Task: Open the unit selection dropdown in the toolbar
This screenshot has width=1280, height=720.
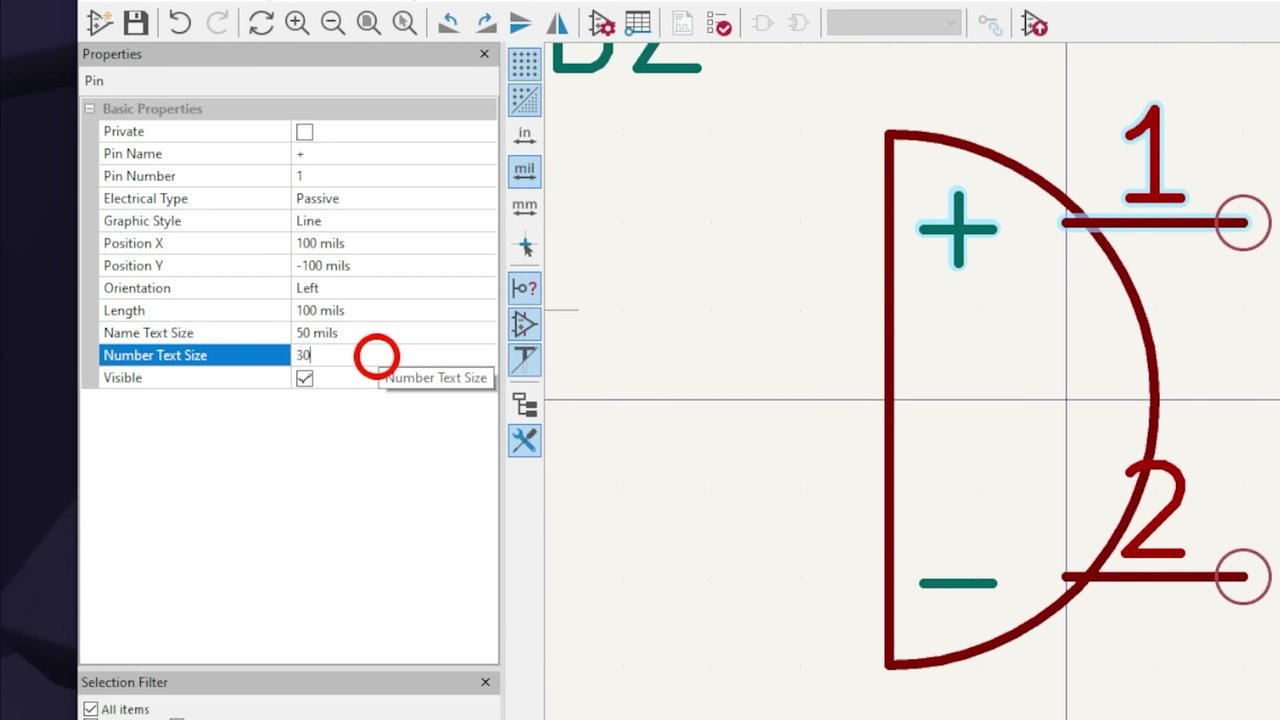Action: point(894,23)
